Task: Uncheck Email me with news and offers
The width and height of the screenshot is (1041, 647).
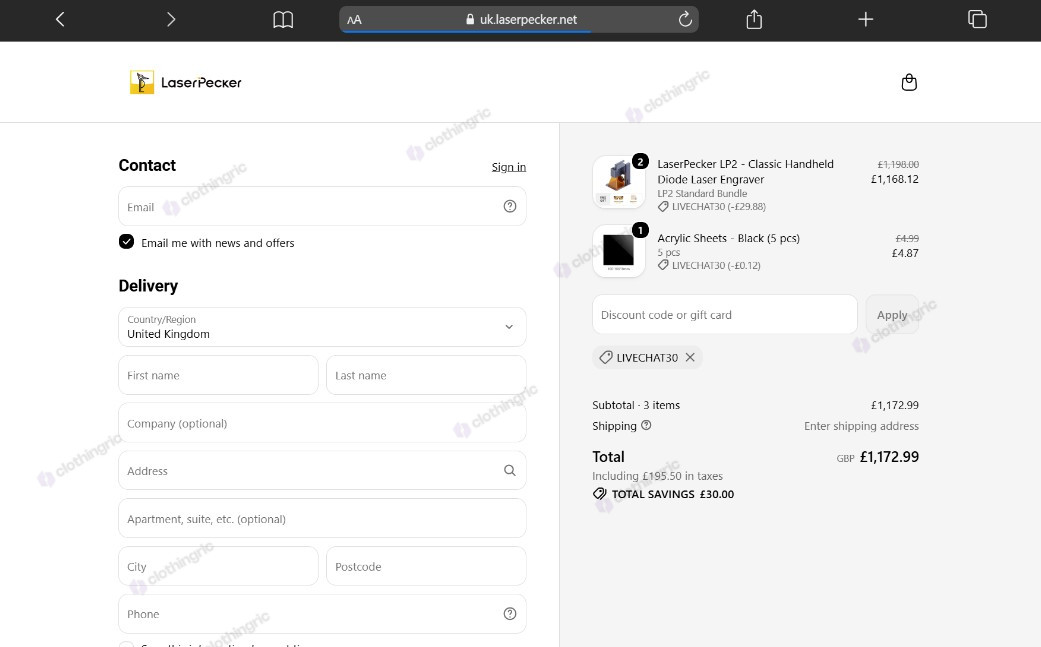Action: (x=126, y=242)
